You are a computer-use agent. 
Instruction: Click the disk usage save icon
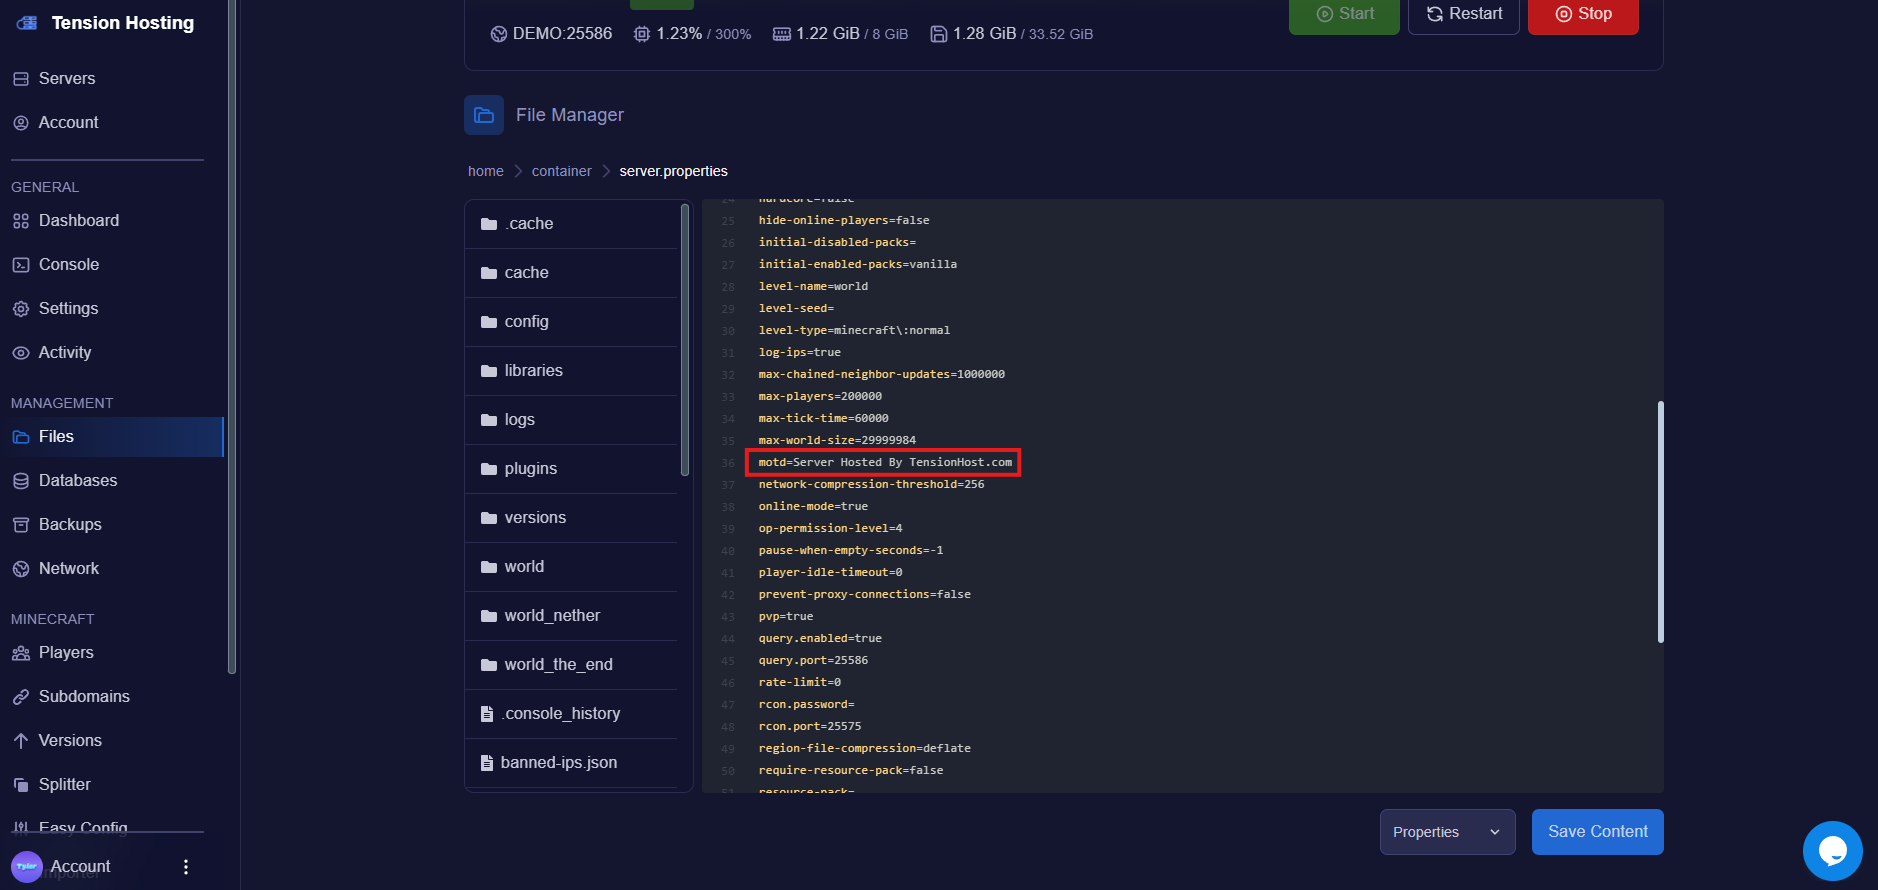point(938,34)
